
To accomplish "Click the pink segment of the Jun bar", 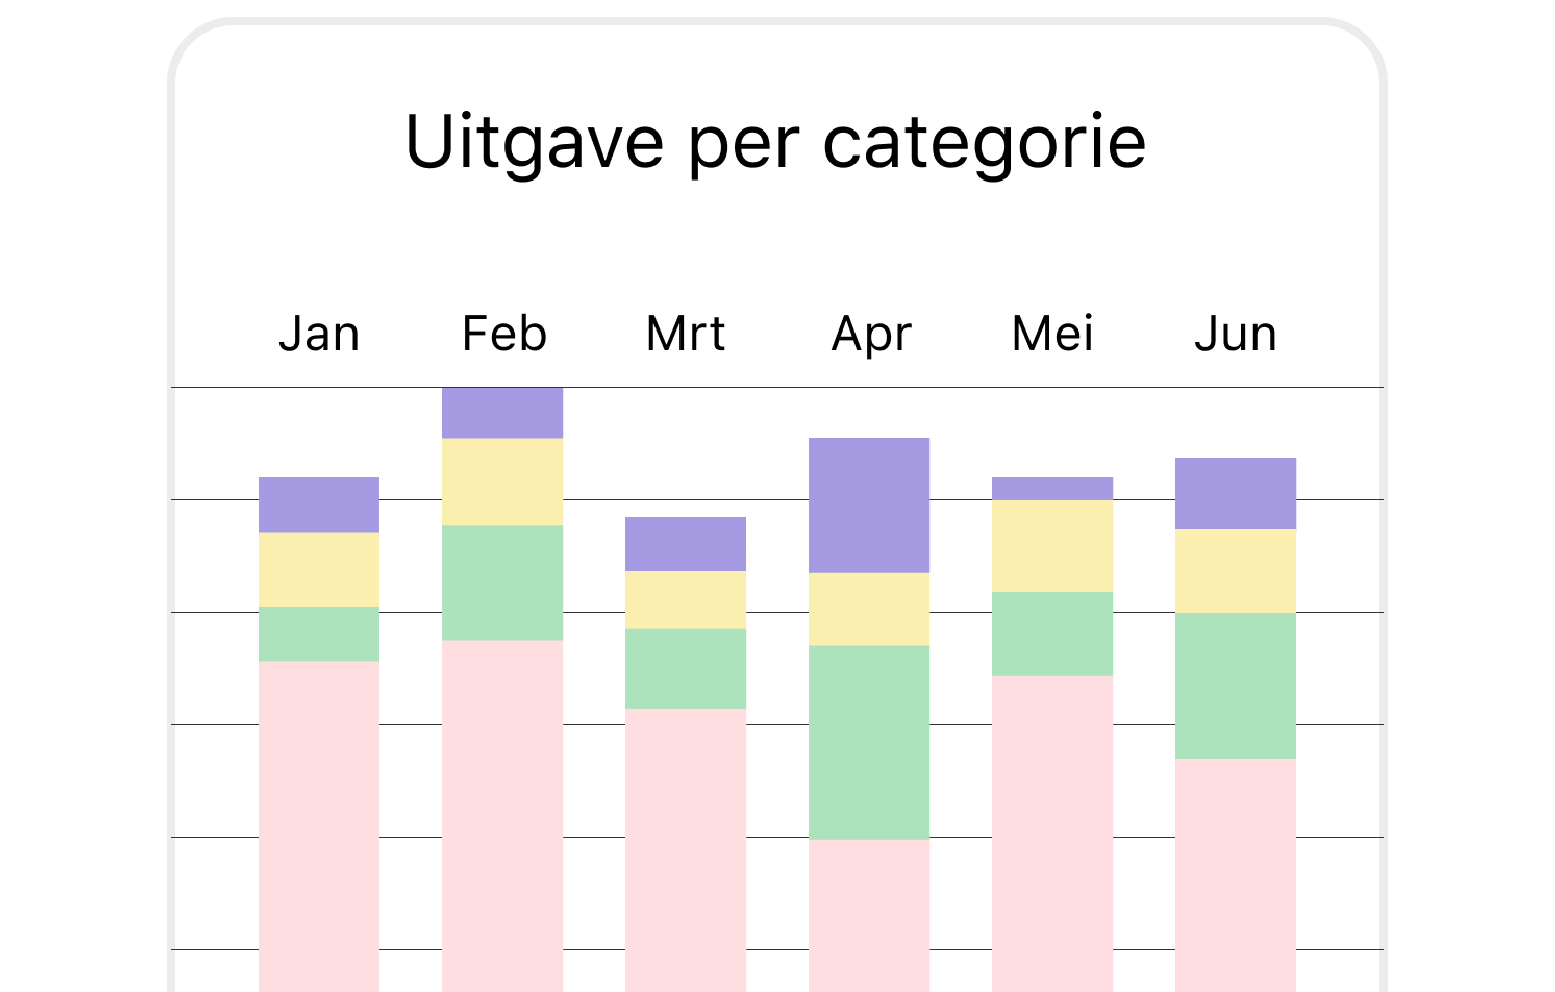I will [x=1235, y=875].
